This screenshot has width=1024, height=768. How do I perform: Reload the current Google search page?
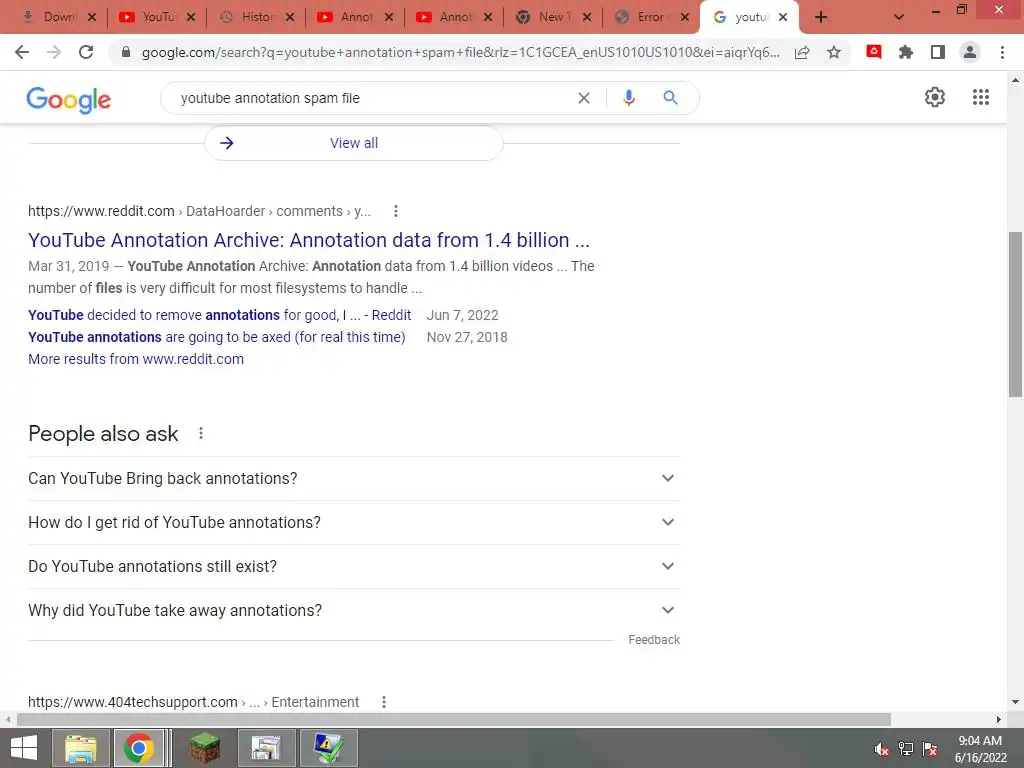86,52
